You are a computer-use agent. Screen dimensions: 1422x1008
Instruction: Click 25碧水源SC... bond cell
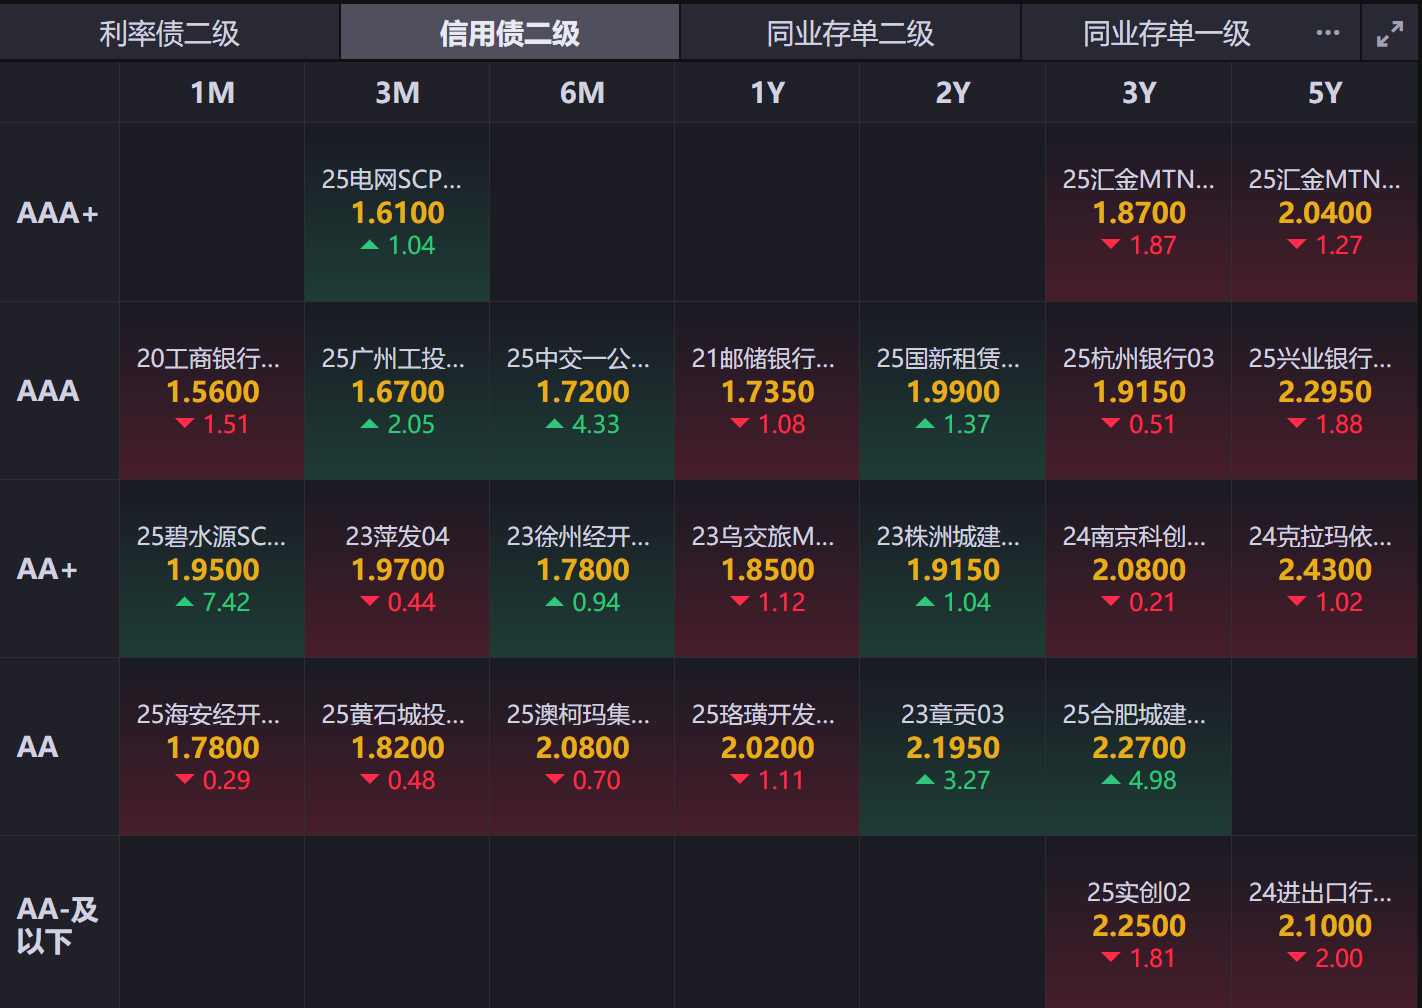coord(212,569)
